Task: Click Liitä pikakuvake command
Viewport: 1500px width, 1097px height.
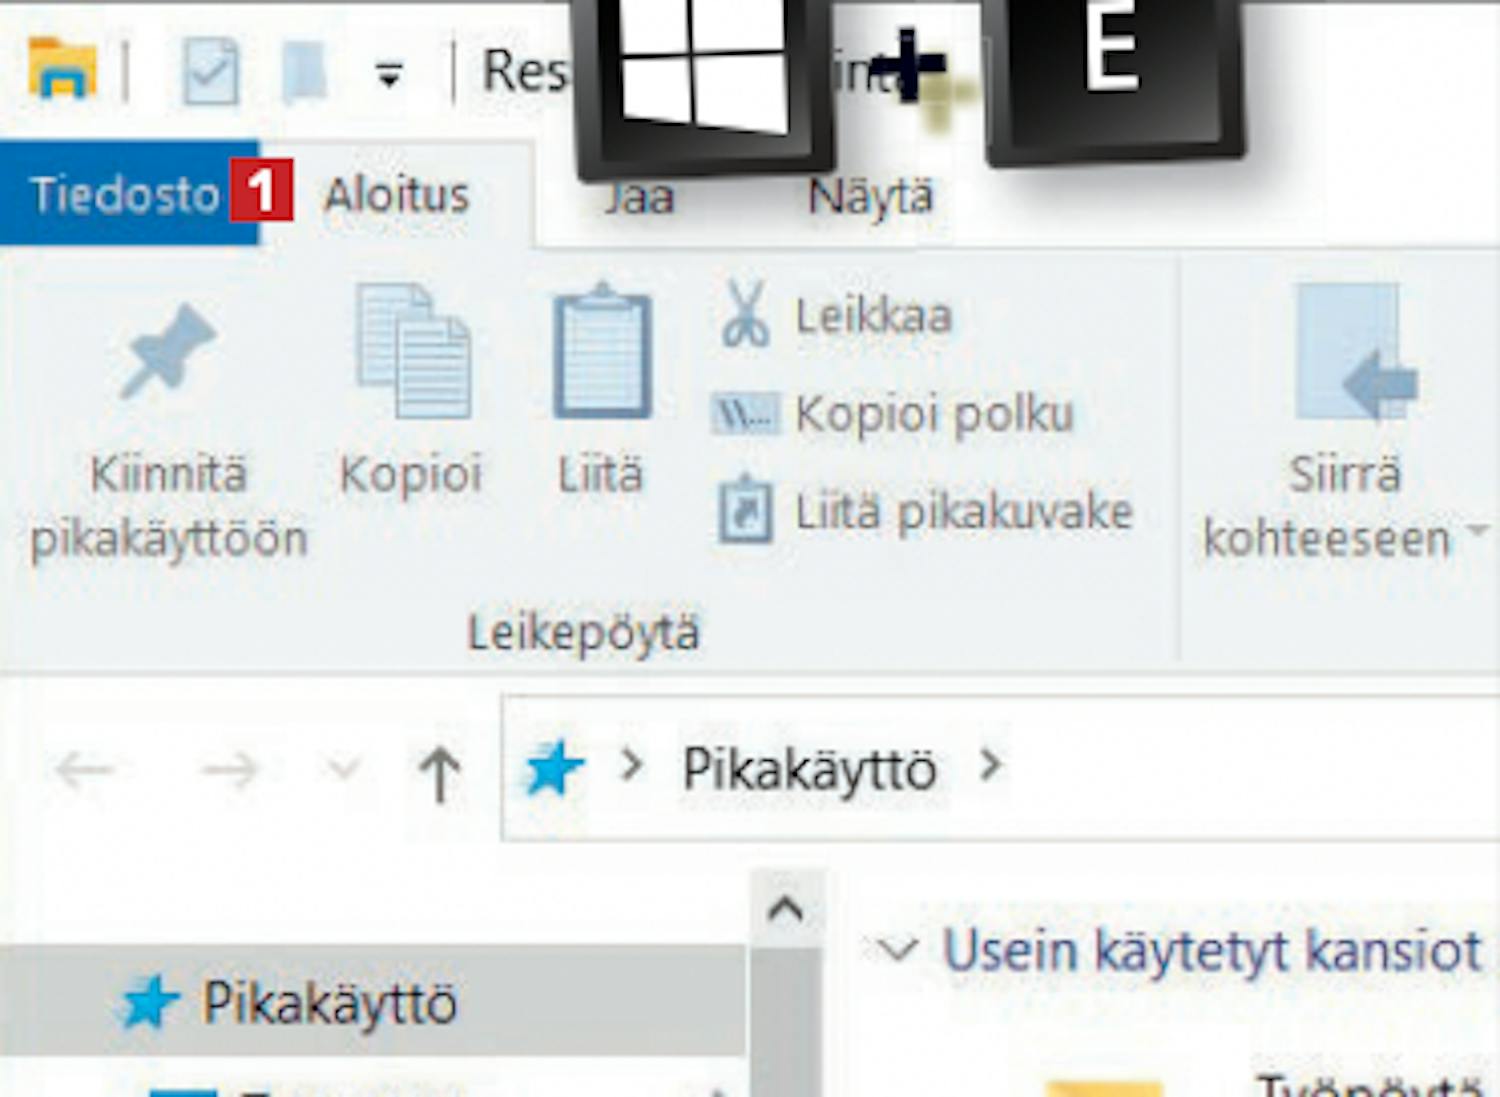Action: pyautogui.click(x=925, y=511)
